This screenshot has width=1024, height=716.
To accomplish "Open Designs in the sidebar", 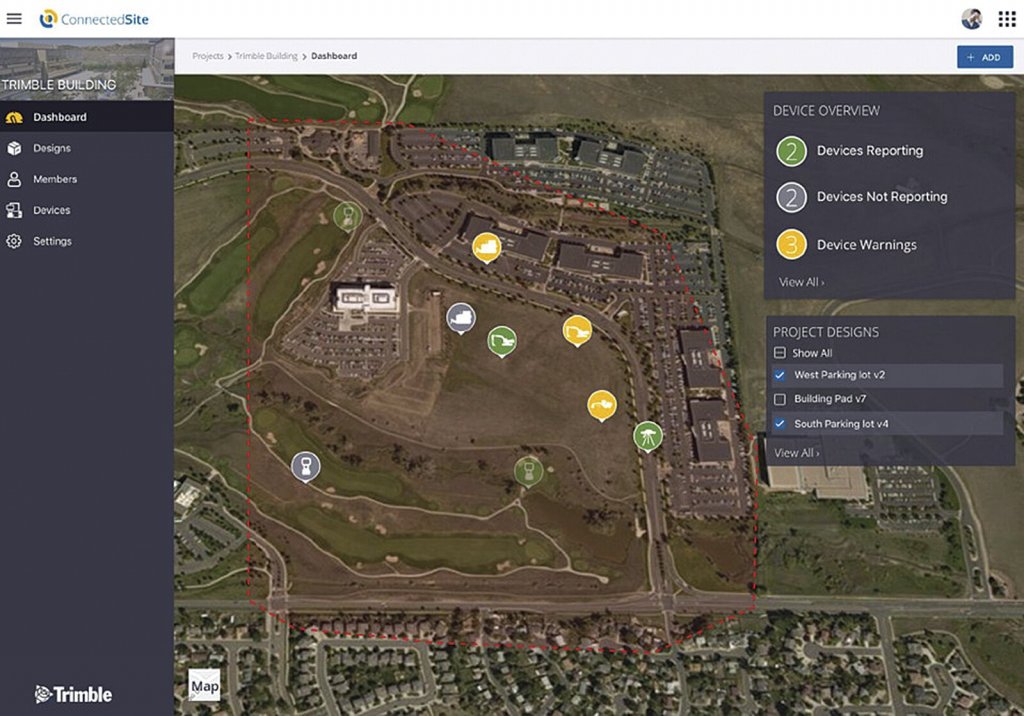I will tap(87, 148).
